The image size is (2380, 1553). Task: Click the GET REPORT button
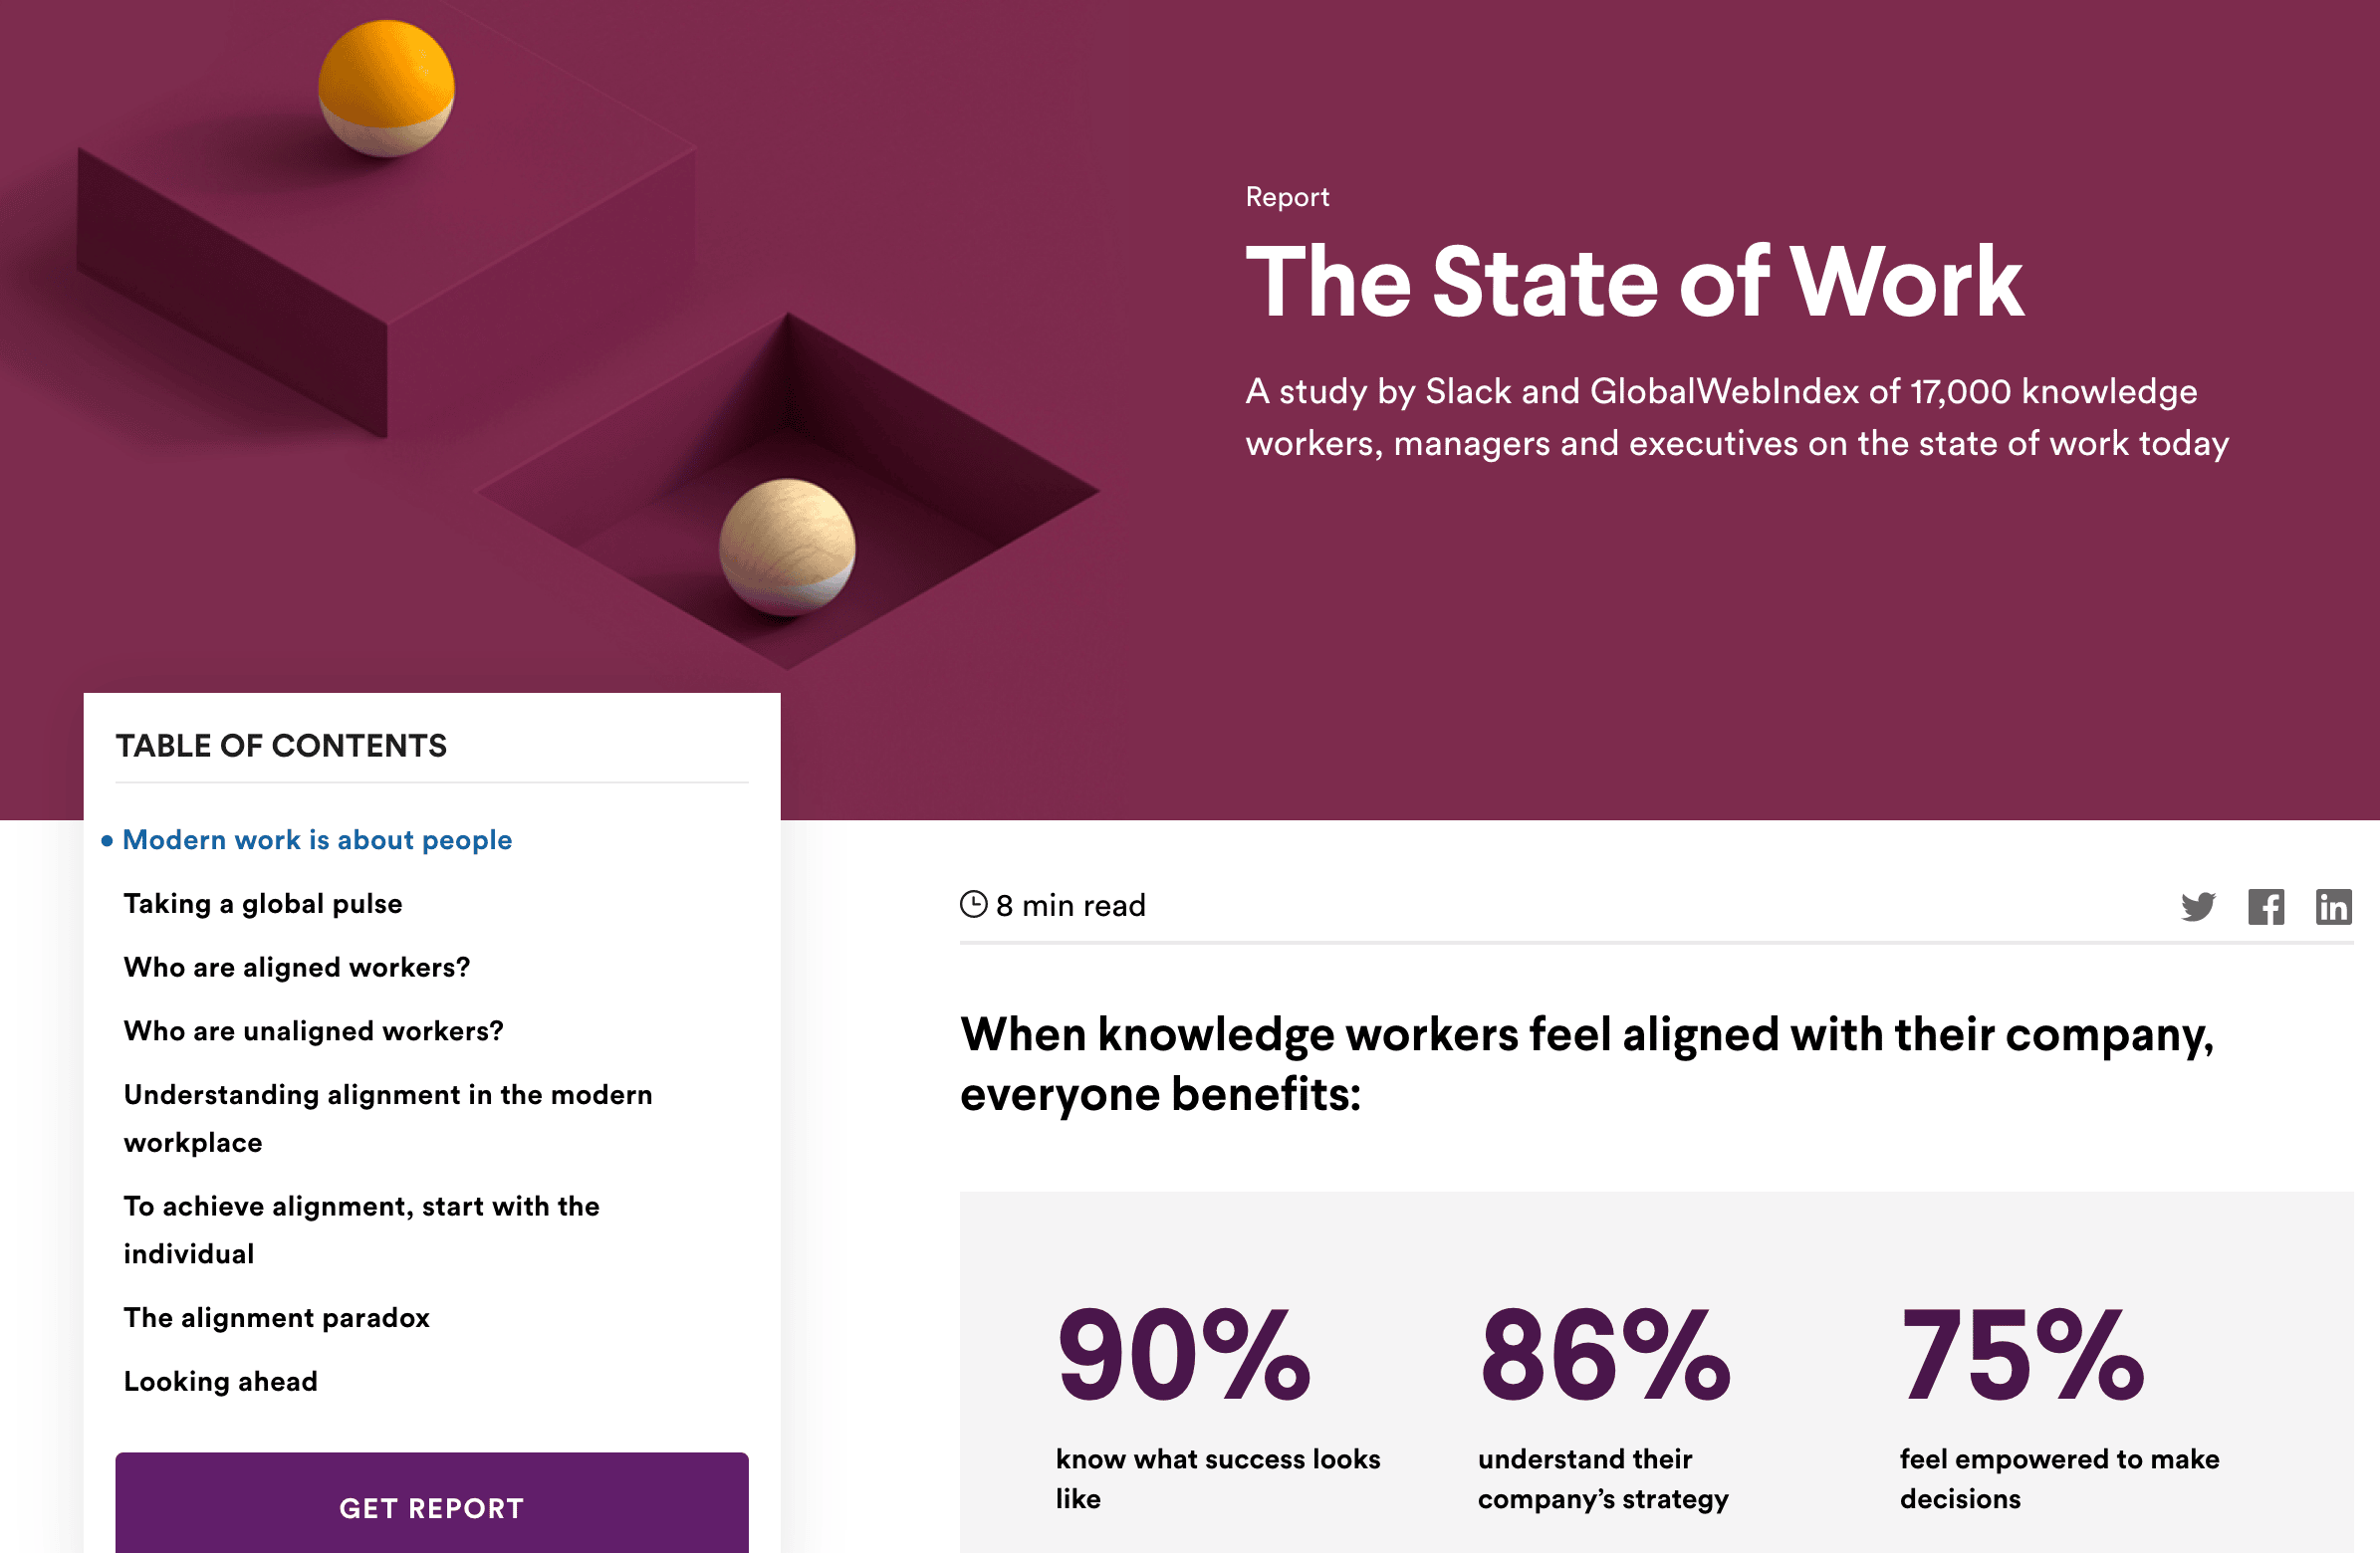432,1506
